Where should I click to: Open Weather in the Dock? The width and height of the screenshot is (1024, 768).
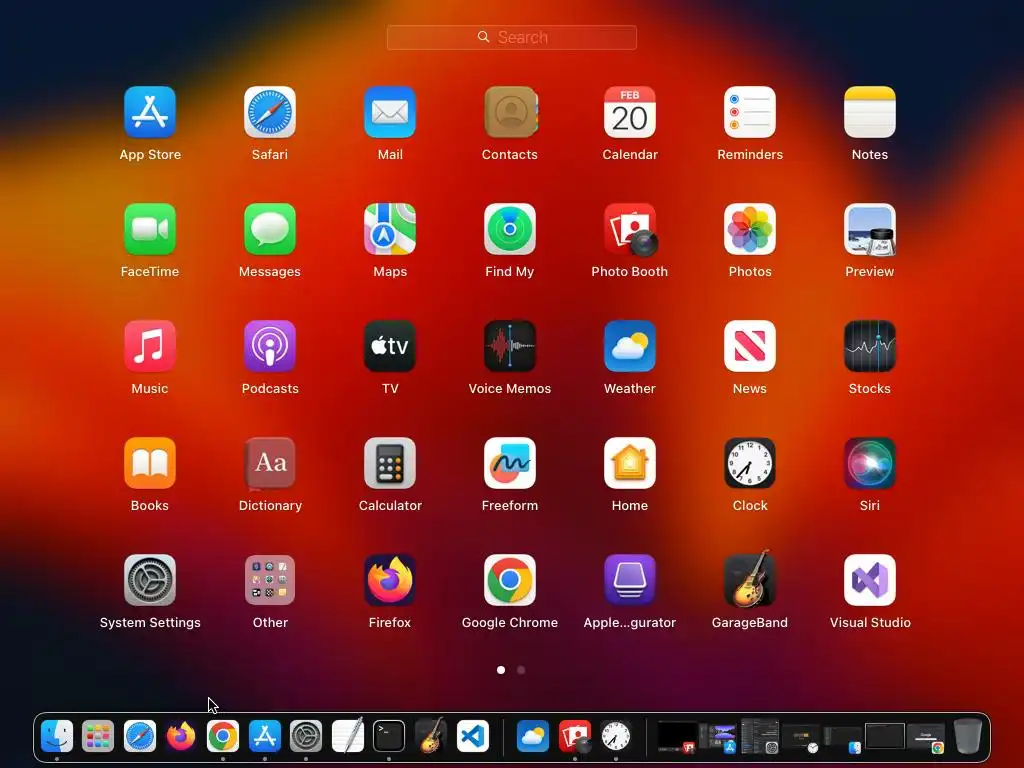(533, 736)
